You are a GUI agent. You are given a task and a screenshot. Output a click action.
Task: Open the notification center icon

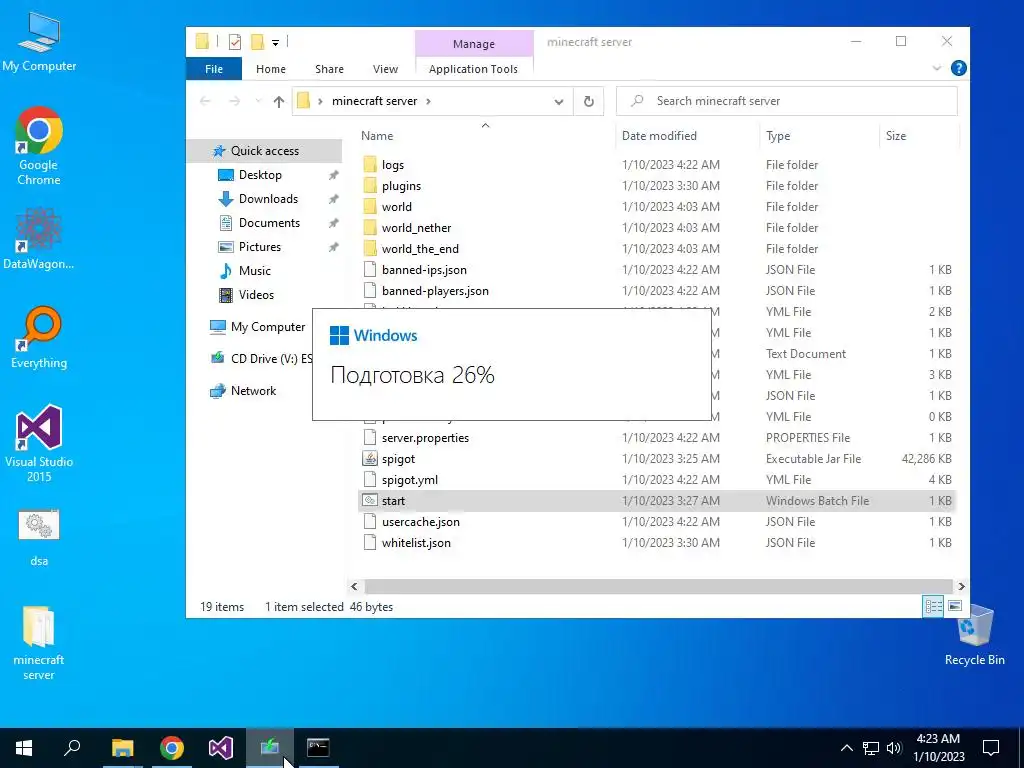[x=991, y=748]
